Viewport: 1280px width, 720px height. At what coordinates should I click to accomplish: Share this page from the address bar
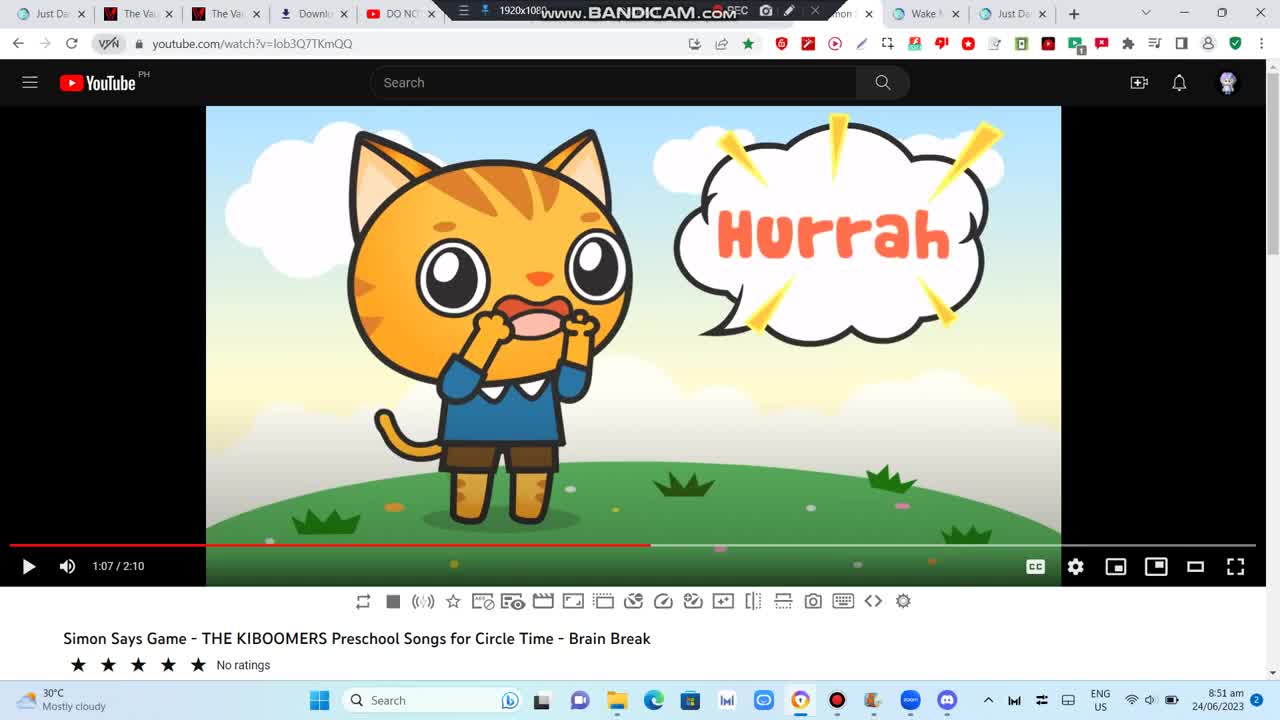click(721, 44)
